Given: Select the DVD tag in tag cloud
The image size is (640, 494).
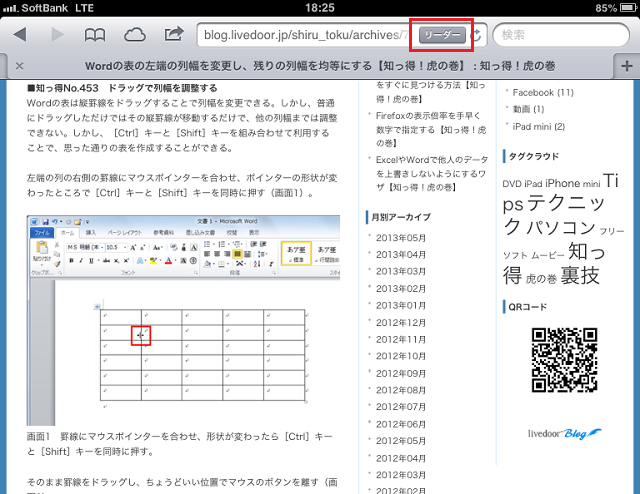Looking at the screenshot, I should pyautogui.click(x=512, y=184).
